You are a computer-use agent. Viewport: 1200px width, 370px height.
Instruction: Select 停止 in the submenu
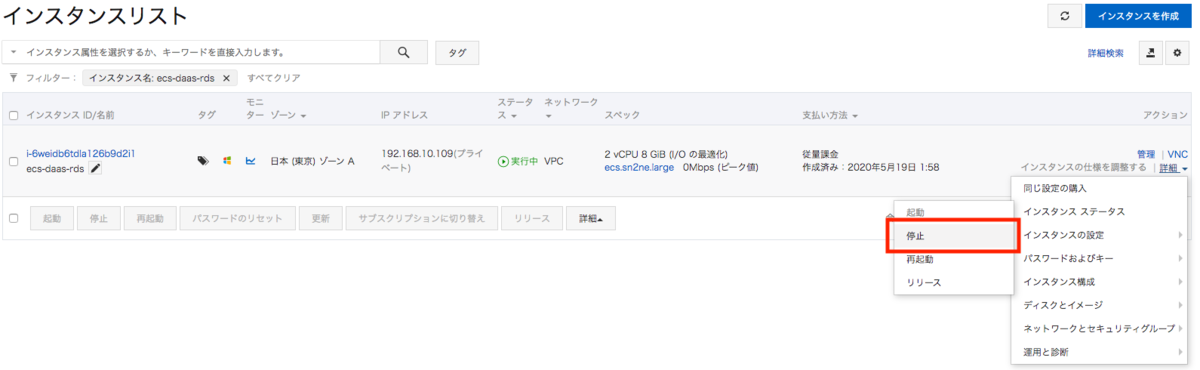point(954,236)
